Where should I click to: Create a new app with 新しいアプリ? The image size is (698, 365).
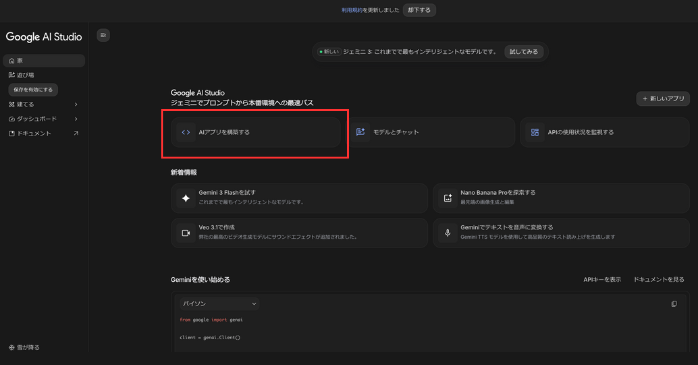pos(663,98)
